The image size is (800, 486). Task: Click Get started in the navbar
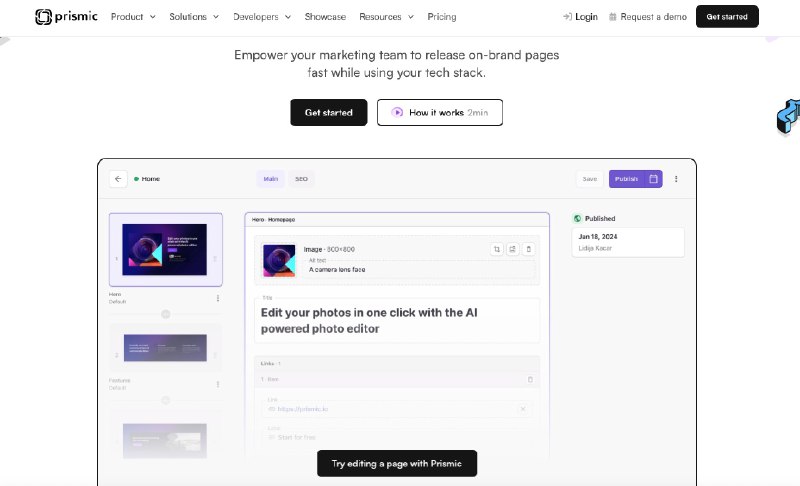(727, 16)
